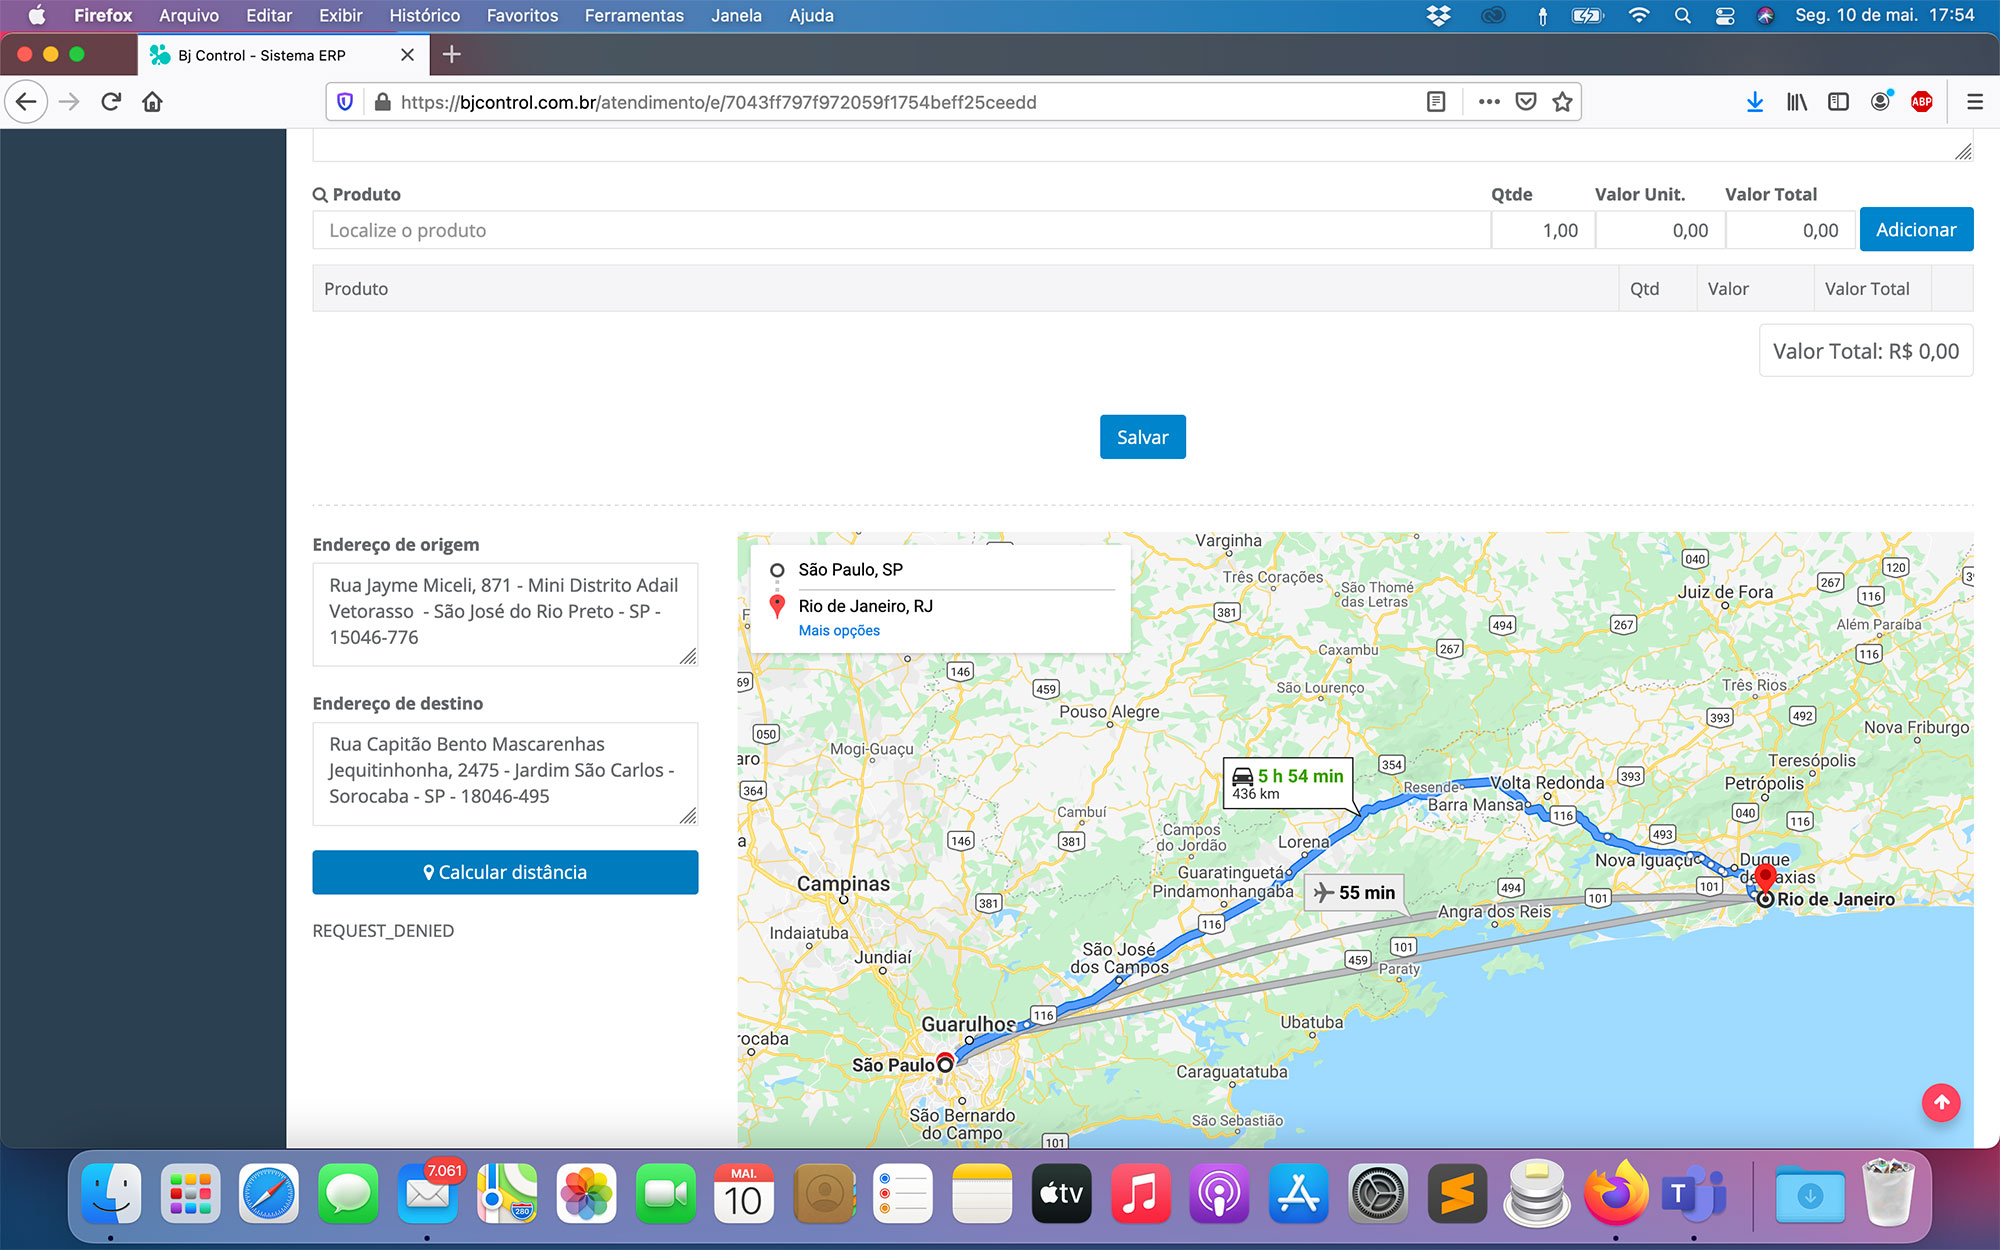Image resolution: width=2000 pixels, height=1250 pixels.
Task: Open Firefox hamburger application menu
Action: pyautogui.click(x=1974, y=102)
